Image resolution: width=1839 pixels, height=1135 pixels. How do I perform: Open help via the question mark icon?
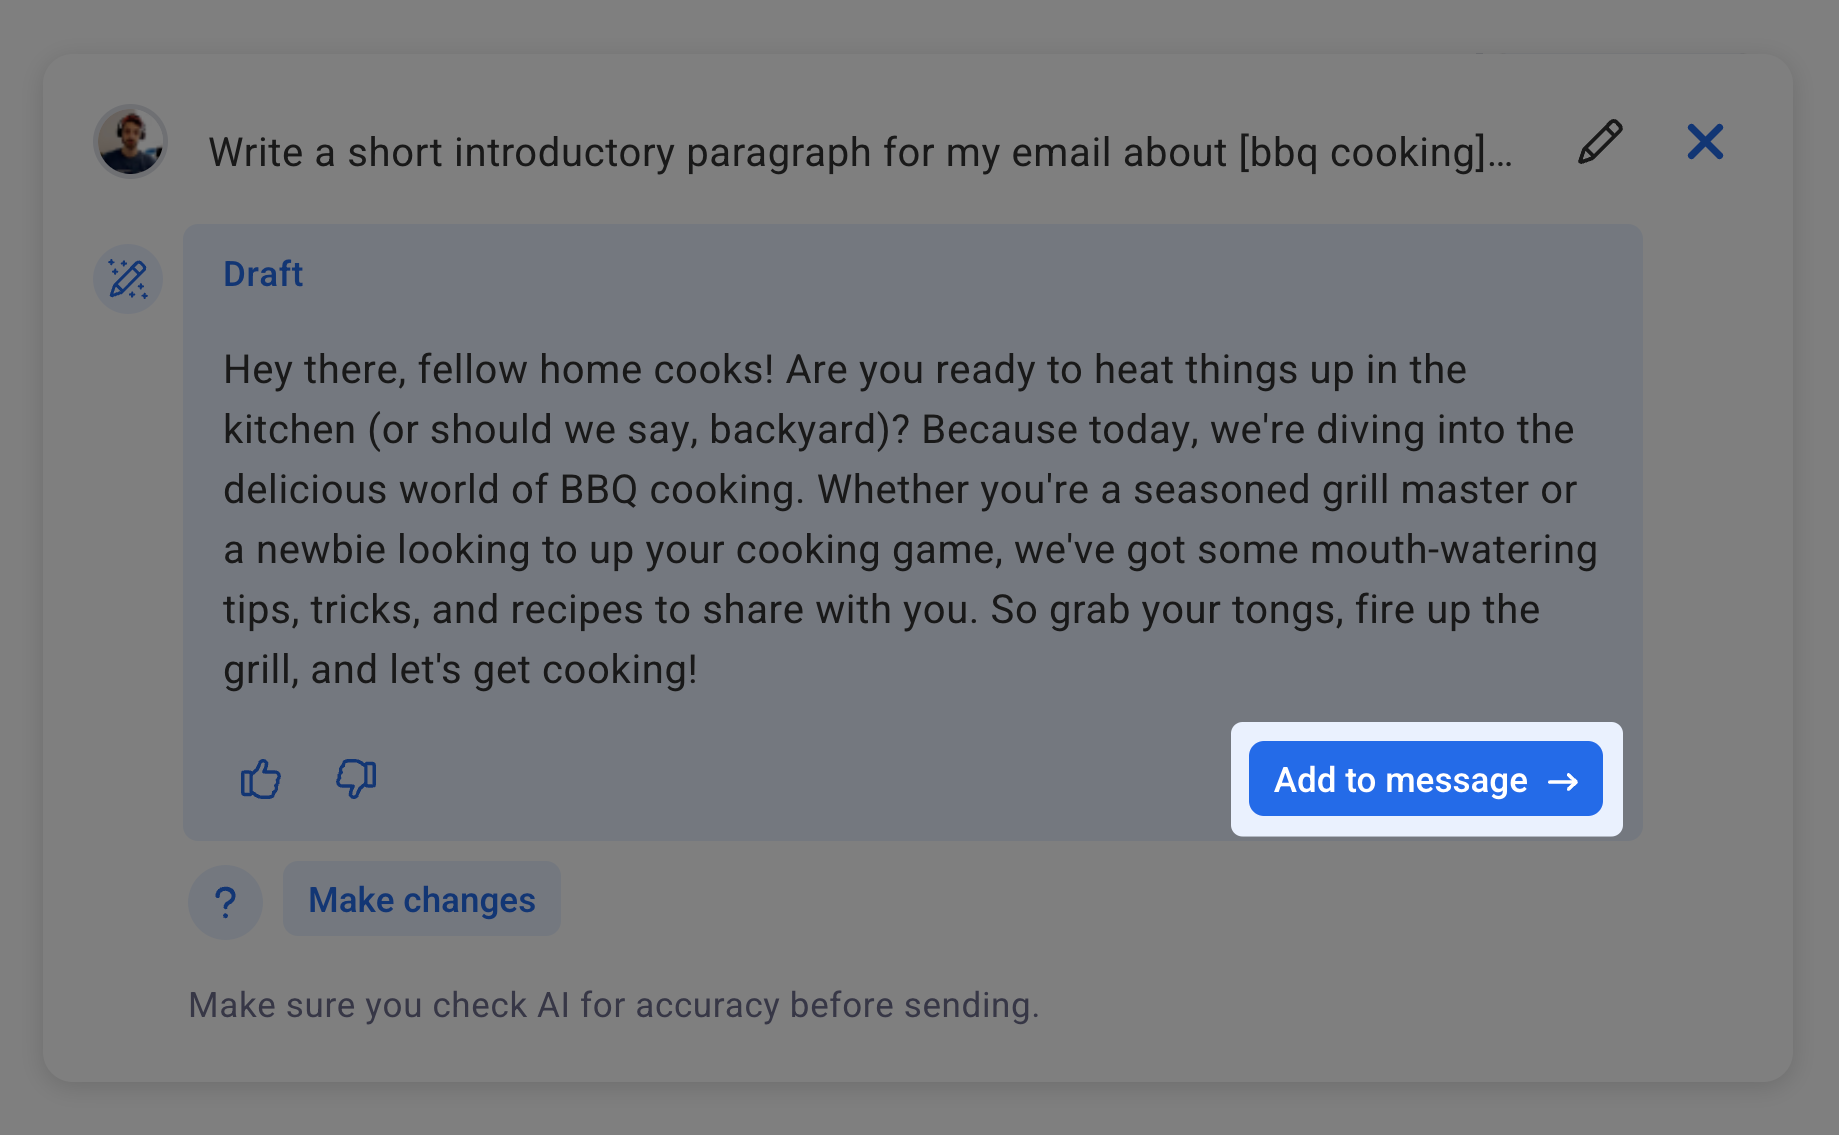click(225, 901)
